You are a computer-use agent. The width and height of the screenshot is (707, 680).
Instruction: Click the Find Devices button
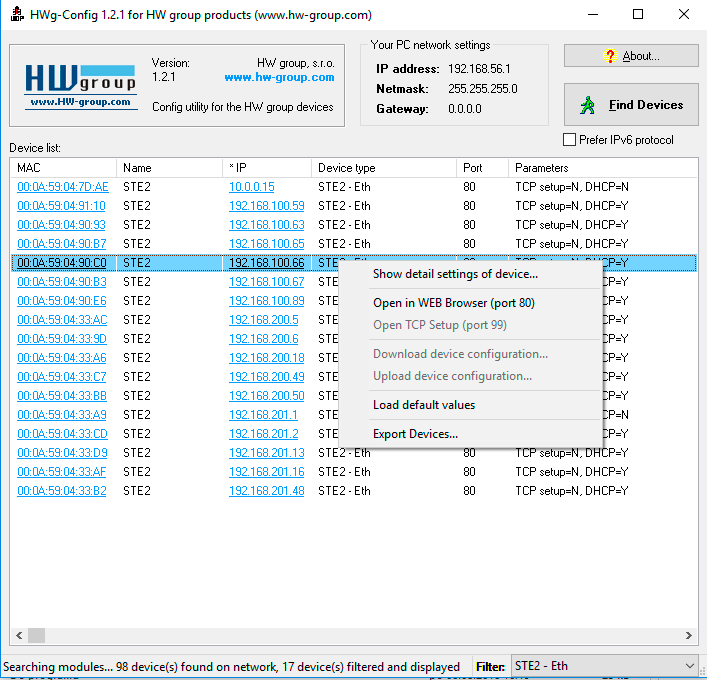pos(631,105)
